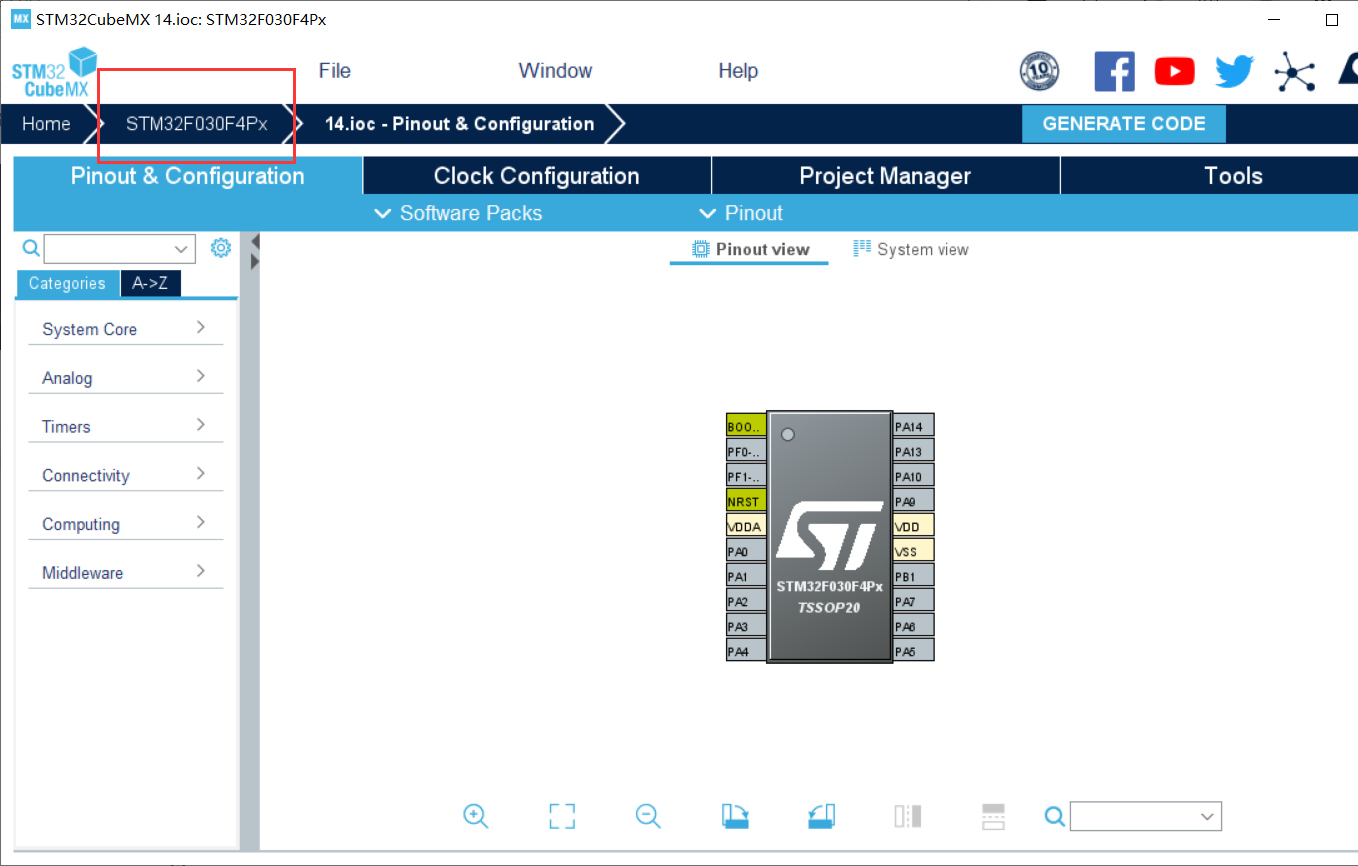1358x866 pixels.
Task: Switch to Tools tab
Action: point(1234,176)
